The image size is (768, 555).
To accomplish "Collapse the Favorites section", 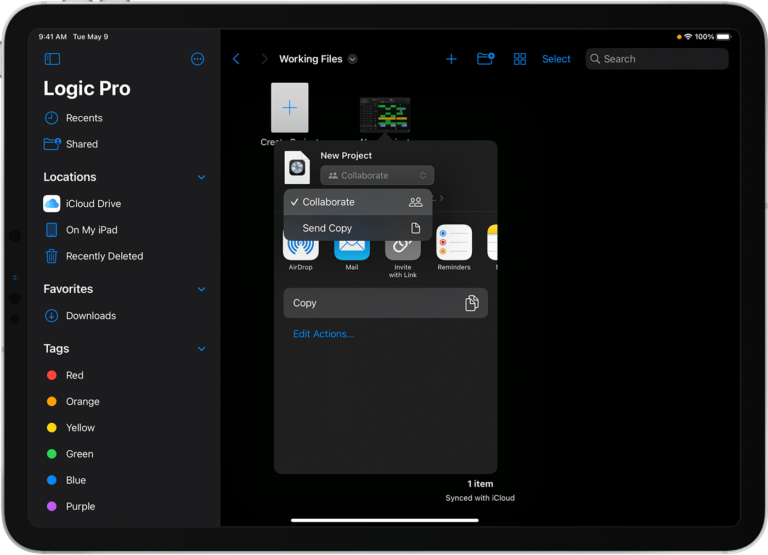I will (201, 290).
